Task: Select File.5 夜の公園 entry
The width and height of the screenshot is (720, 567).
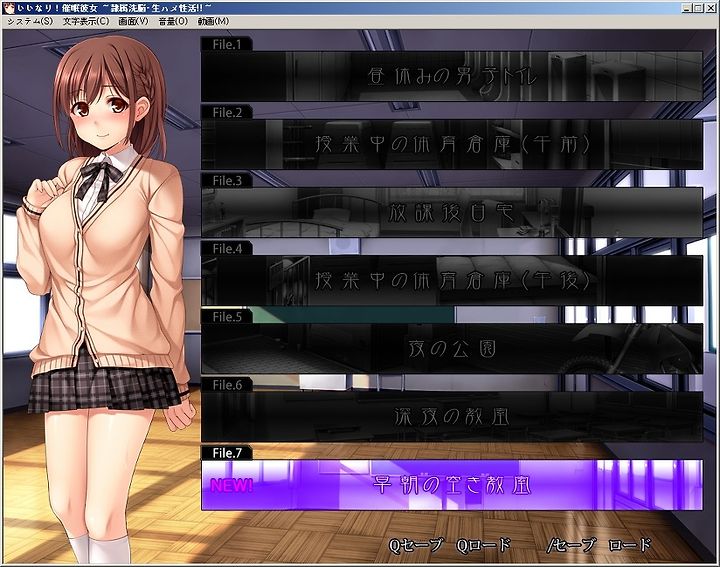Action: pos(452,348)
